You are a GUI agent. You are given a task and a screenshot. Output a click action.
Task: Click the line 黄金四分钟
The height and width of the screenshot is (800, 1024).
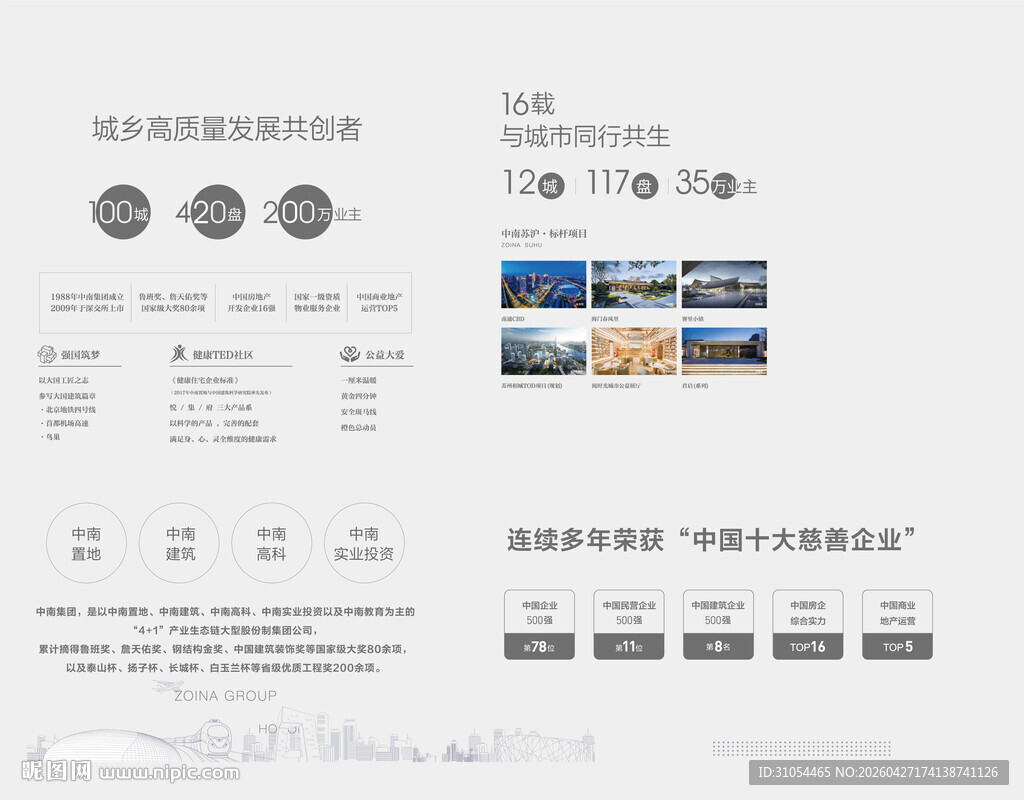tap(359, 396)
